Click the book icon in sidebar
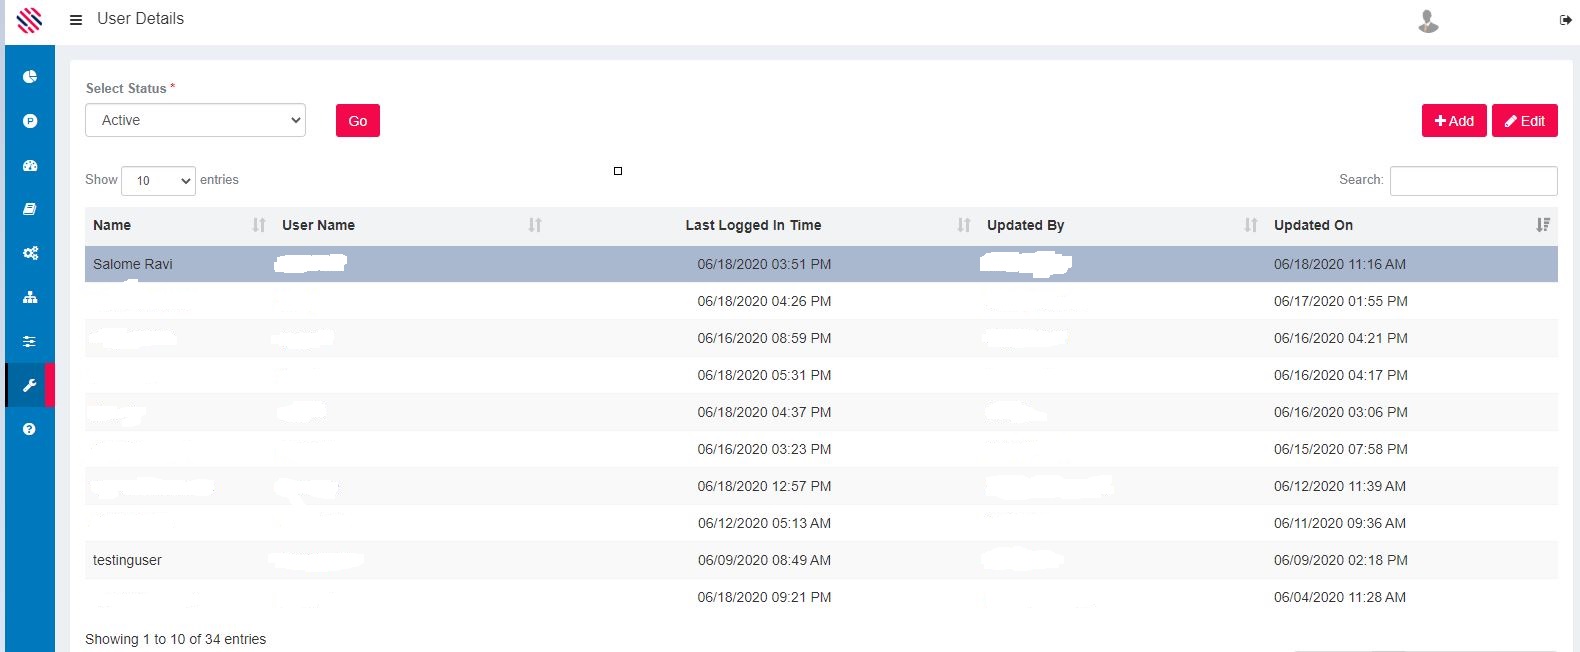Image resolution: width=1580 pixels, height=652 pixels. [x=30, y=209]
